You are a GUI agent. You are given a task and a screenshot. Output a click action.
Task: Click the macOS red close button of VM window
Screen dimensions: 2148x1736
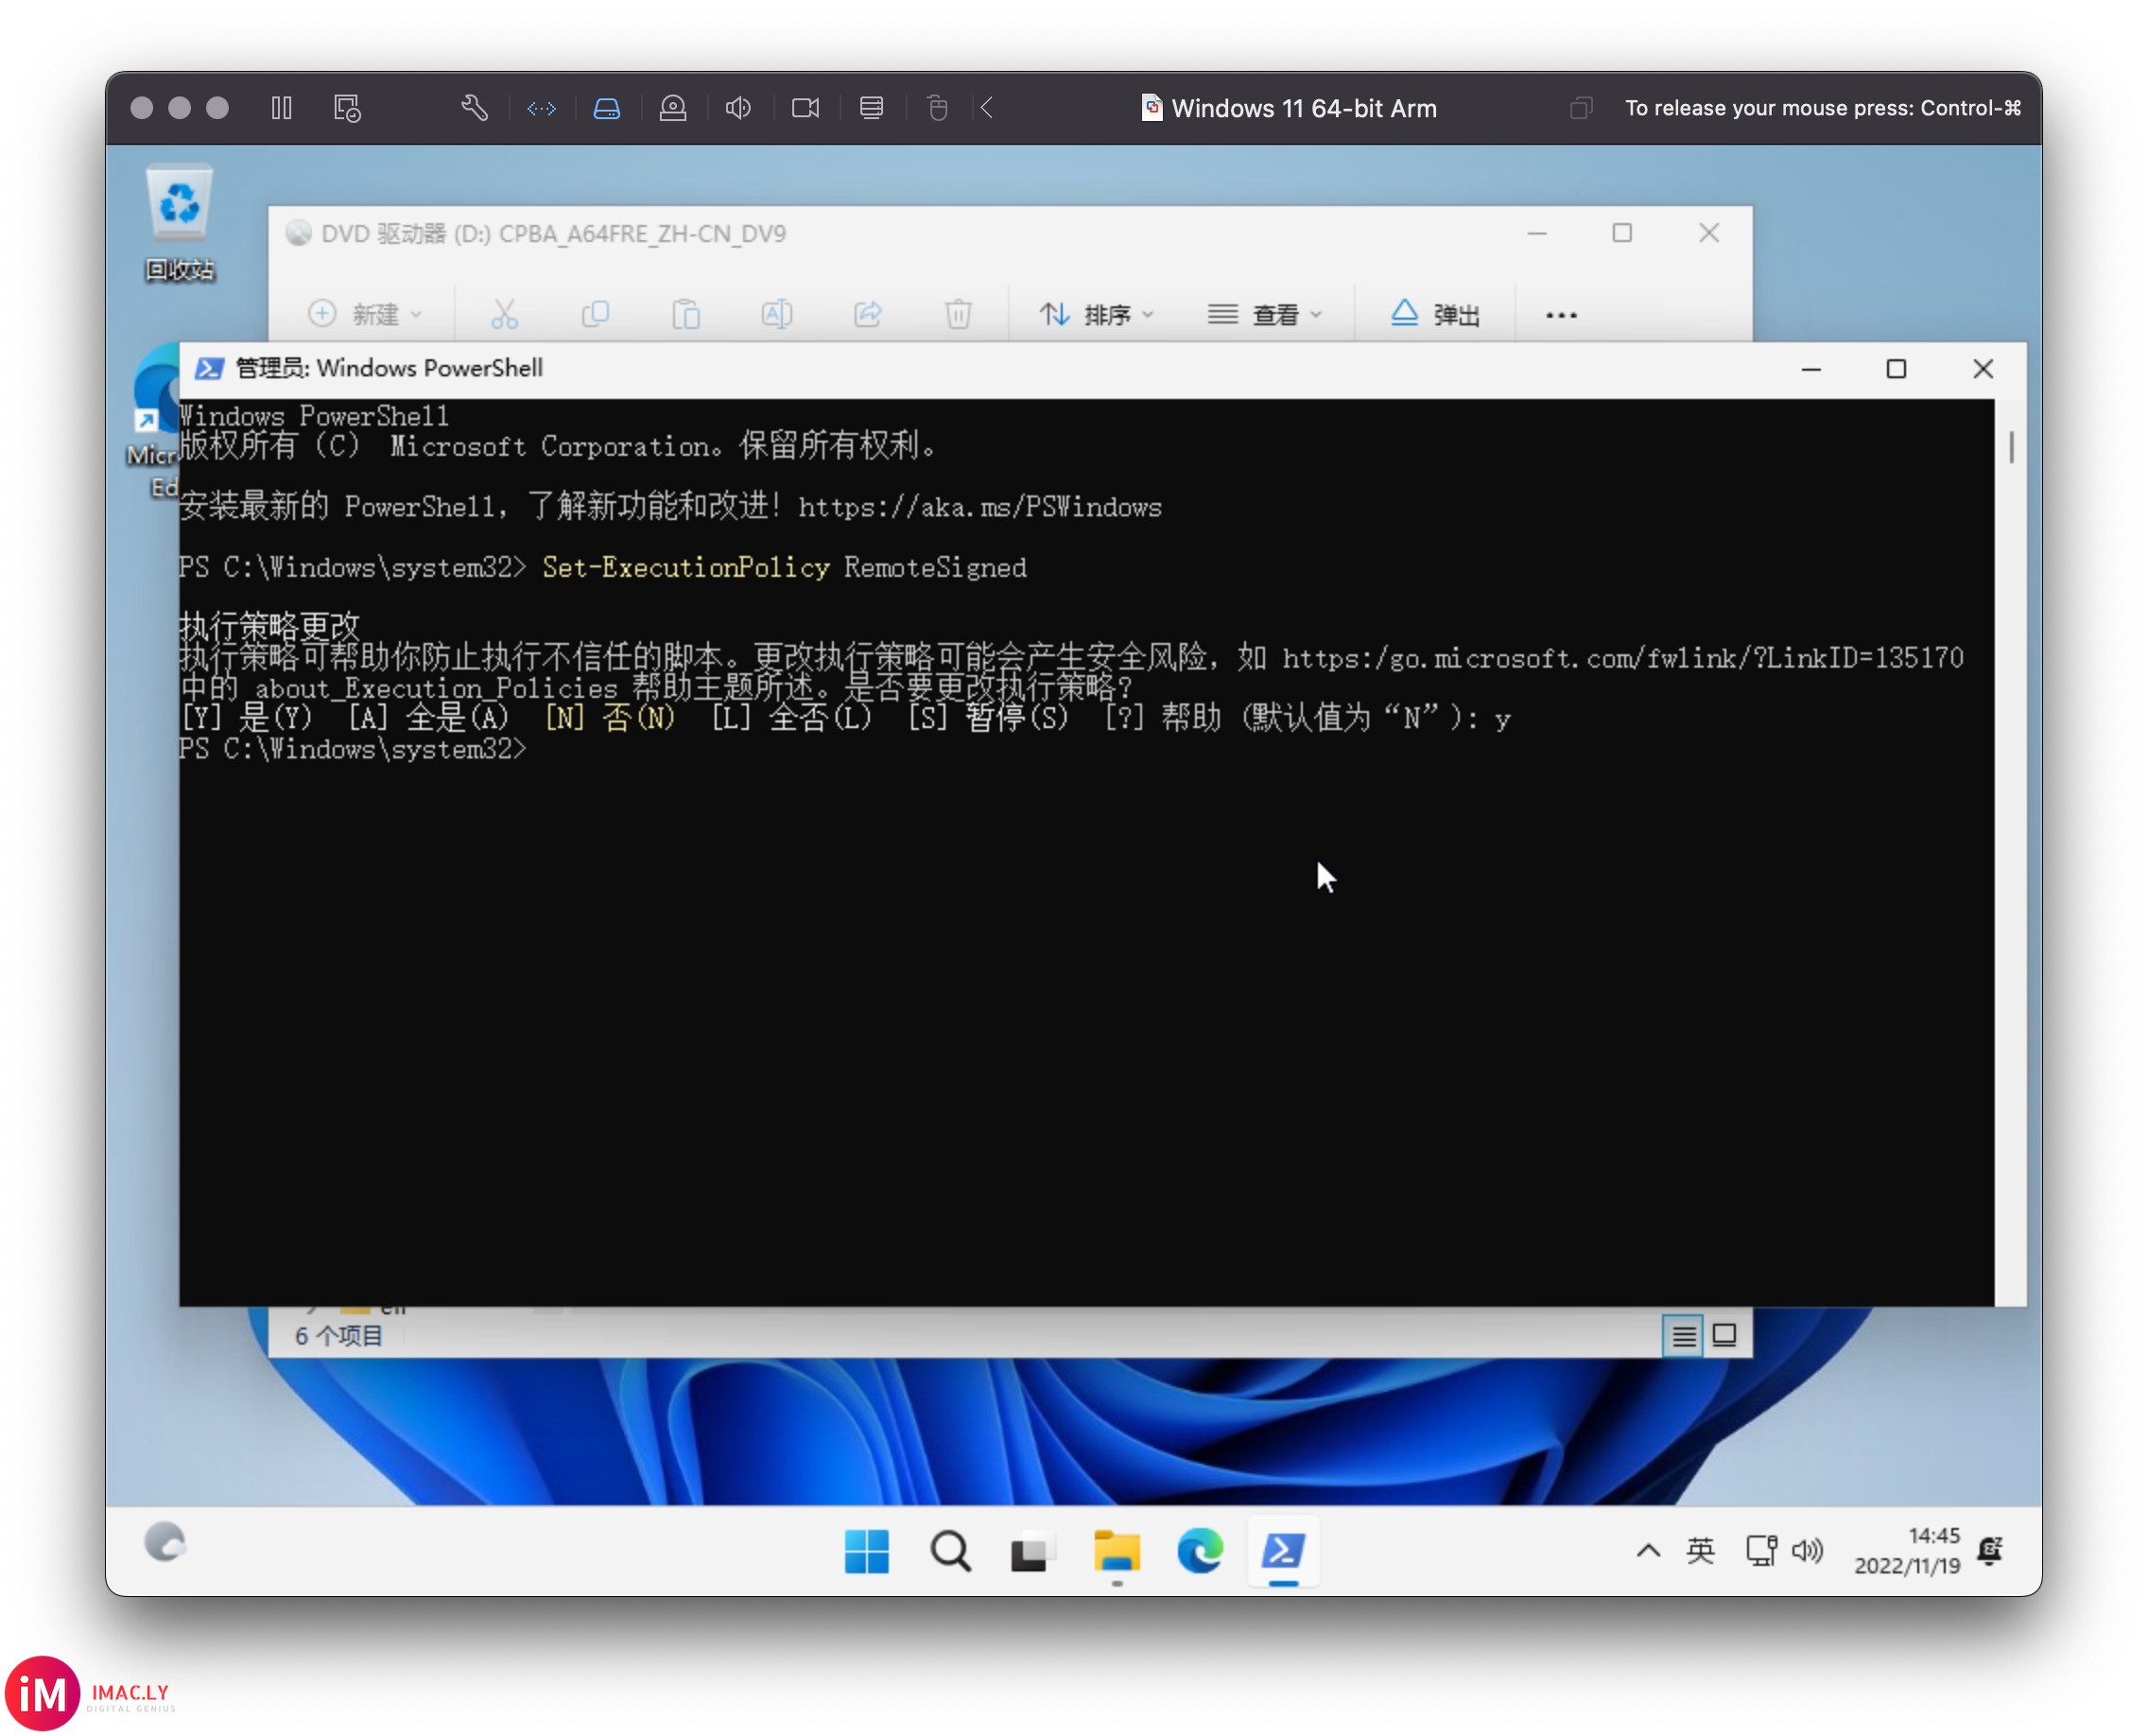(142, 108)
